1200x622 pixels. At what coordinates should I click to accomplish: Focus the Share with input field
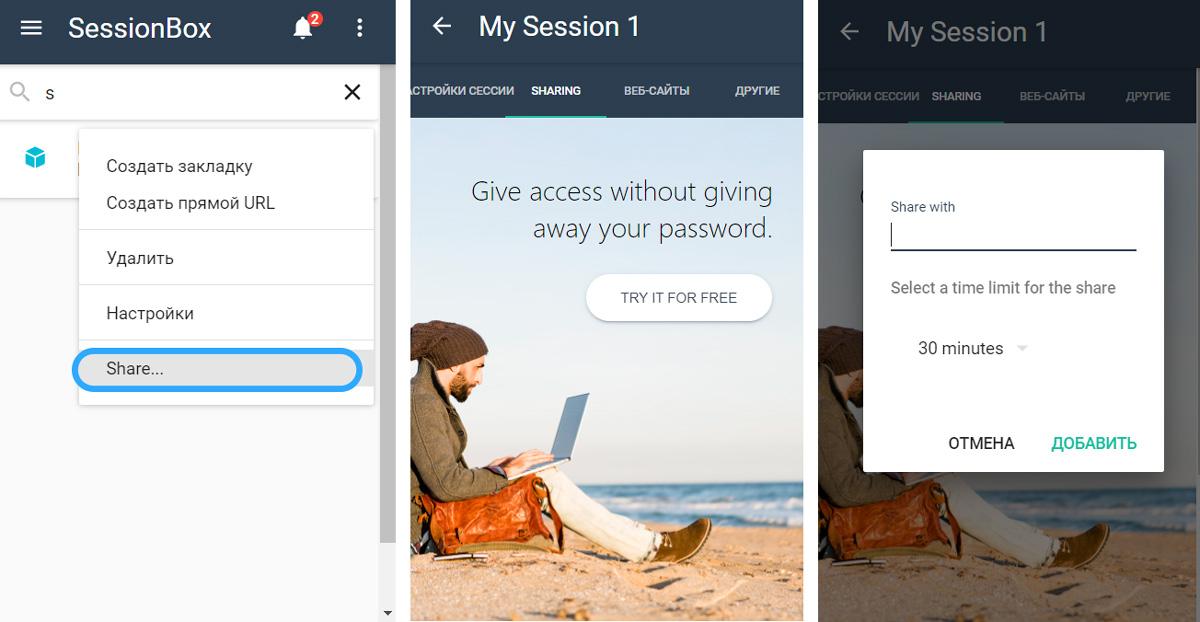pyautogui.click(x=1013, y=235)
